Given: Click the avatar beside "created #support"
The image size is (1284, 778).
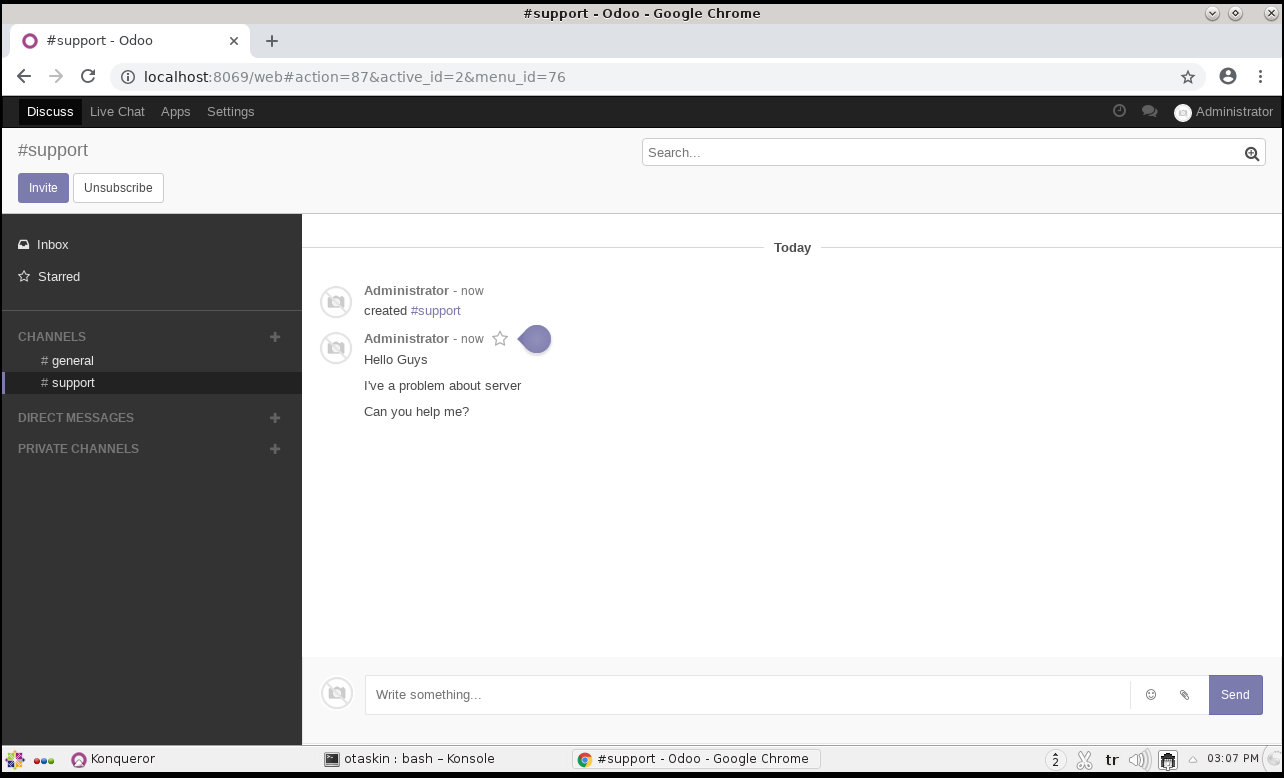Looking at the screenshot, I should (336, 301).
